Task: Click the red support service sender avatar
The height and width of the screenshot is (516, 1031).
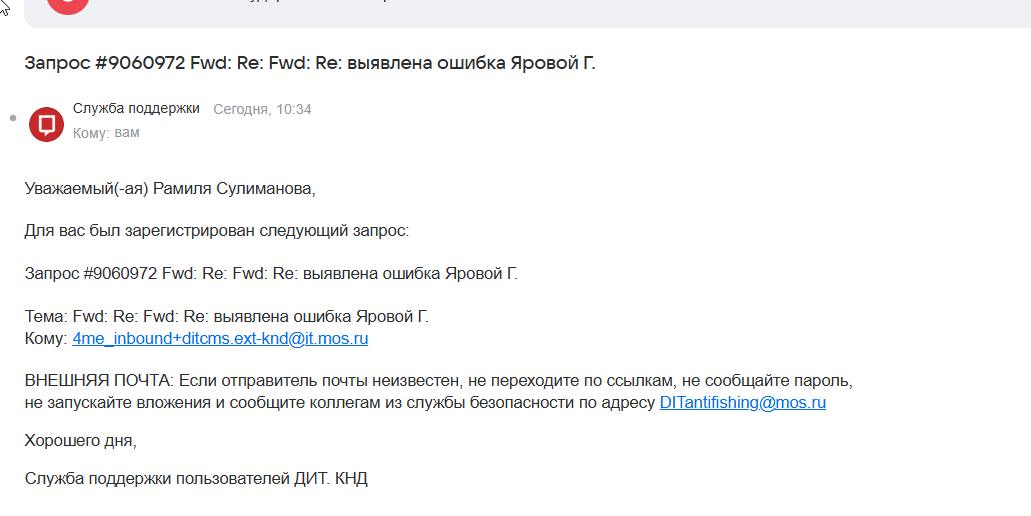Action: 46,124
